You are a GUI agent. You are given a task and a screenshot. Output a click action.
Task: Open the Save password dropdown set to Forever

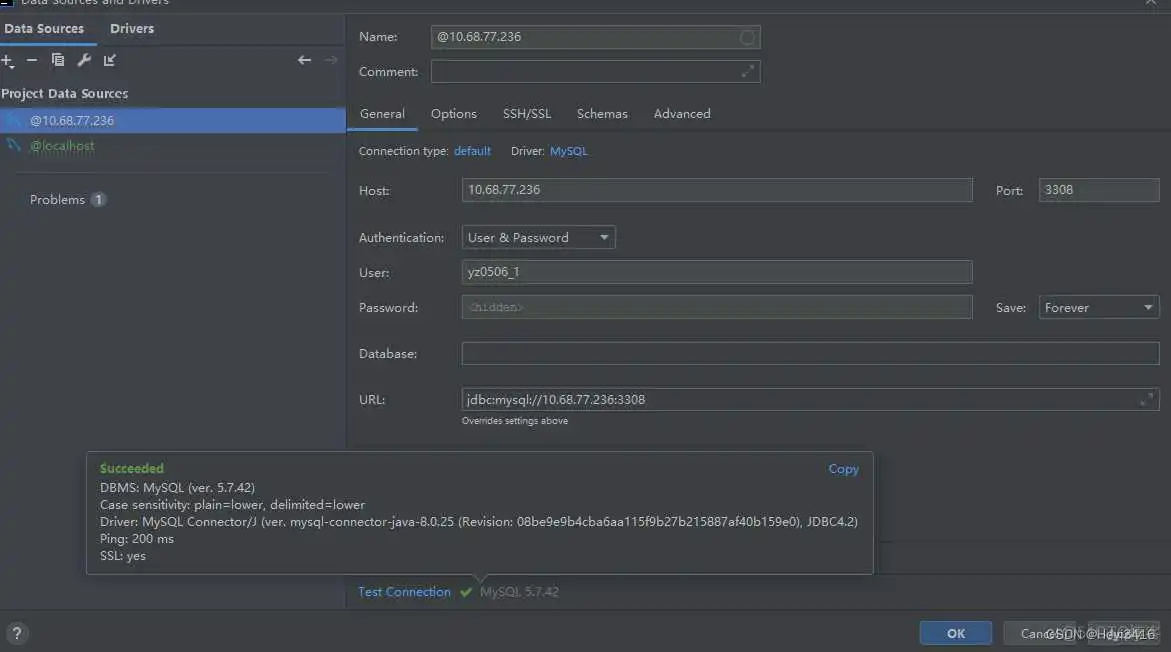coord(1098,307)
